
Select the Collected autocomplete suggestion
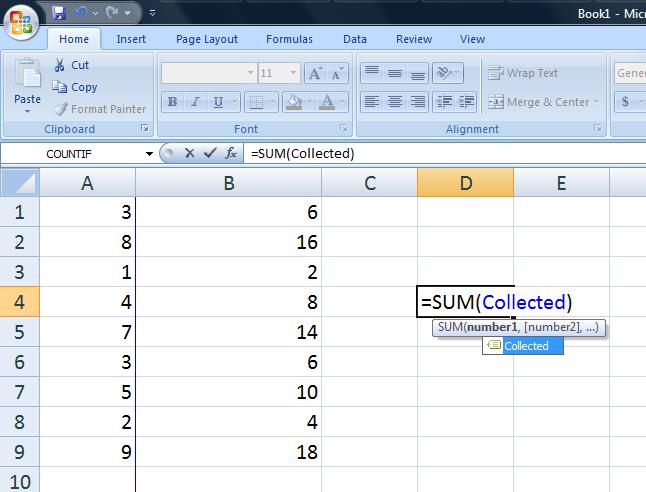(523, 346)
